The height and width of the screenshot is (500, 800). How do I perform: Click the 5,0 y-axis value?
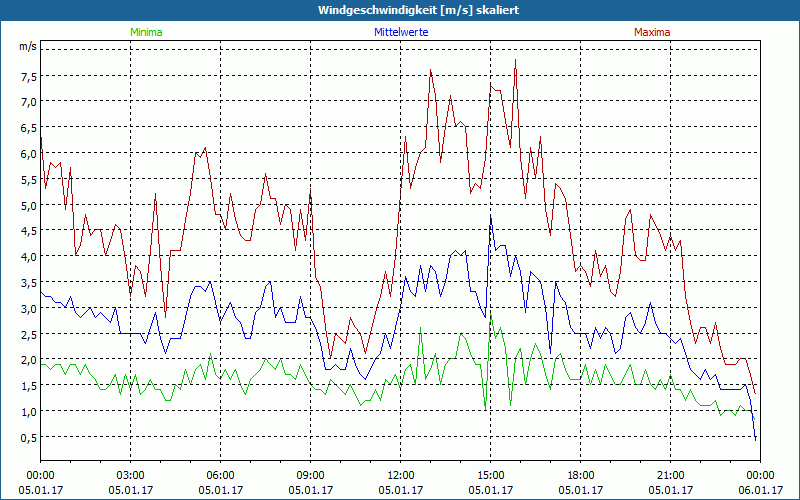point(28,206)
